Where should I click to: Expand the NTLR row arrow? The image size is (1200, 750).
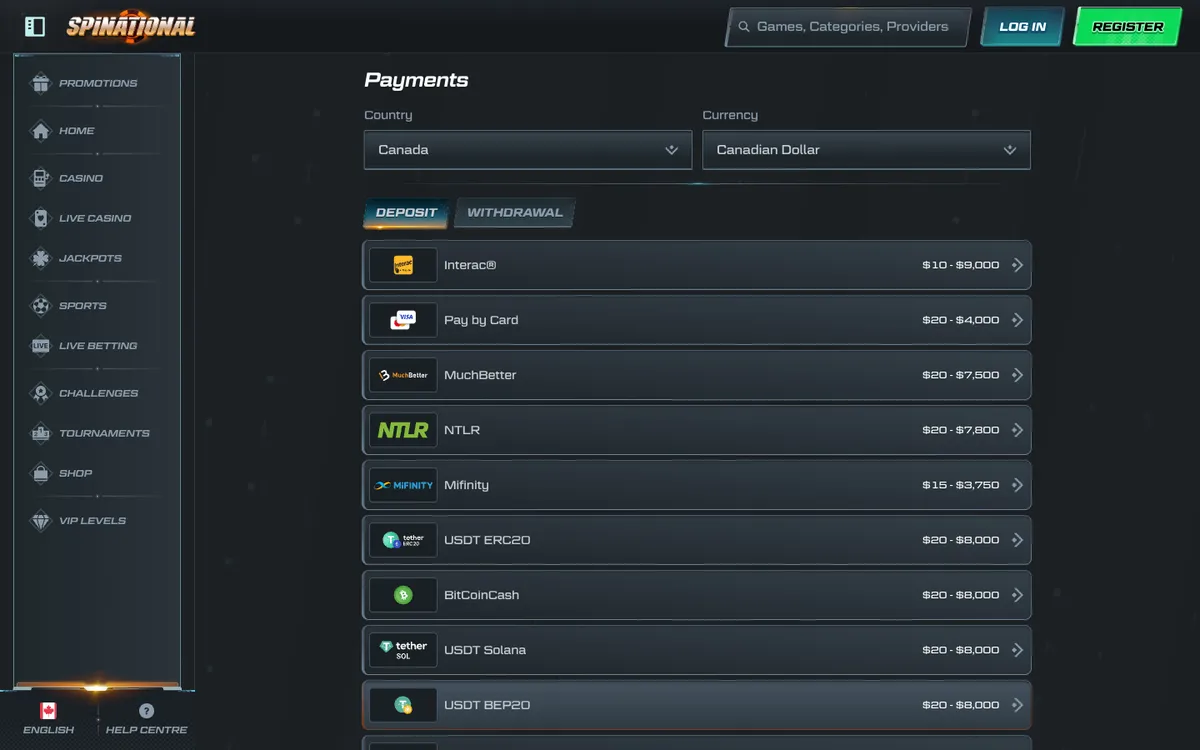click(x=1017, y=430)
